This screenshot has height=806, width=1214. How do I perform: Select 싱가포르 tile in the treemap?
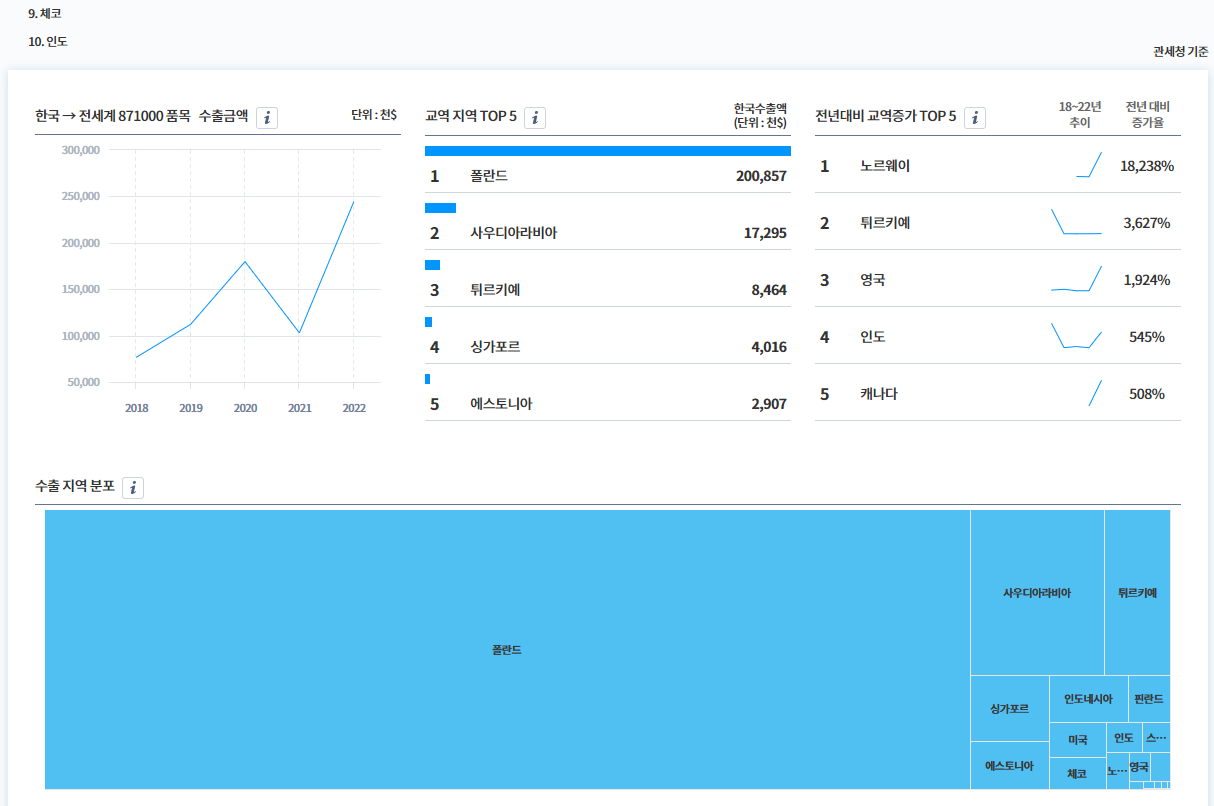click(1009, 708)
